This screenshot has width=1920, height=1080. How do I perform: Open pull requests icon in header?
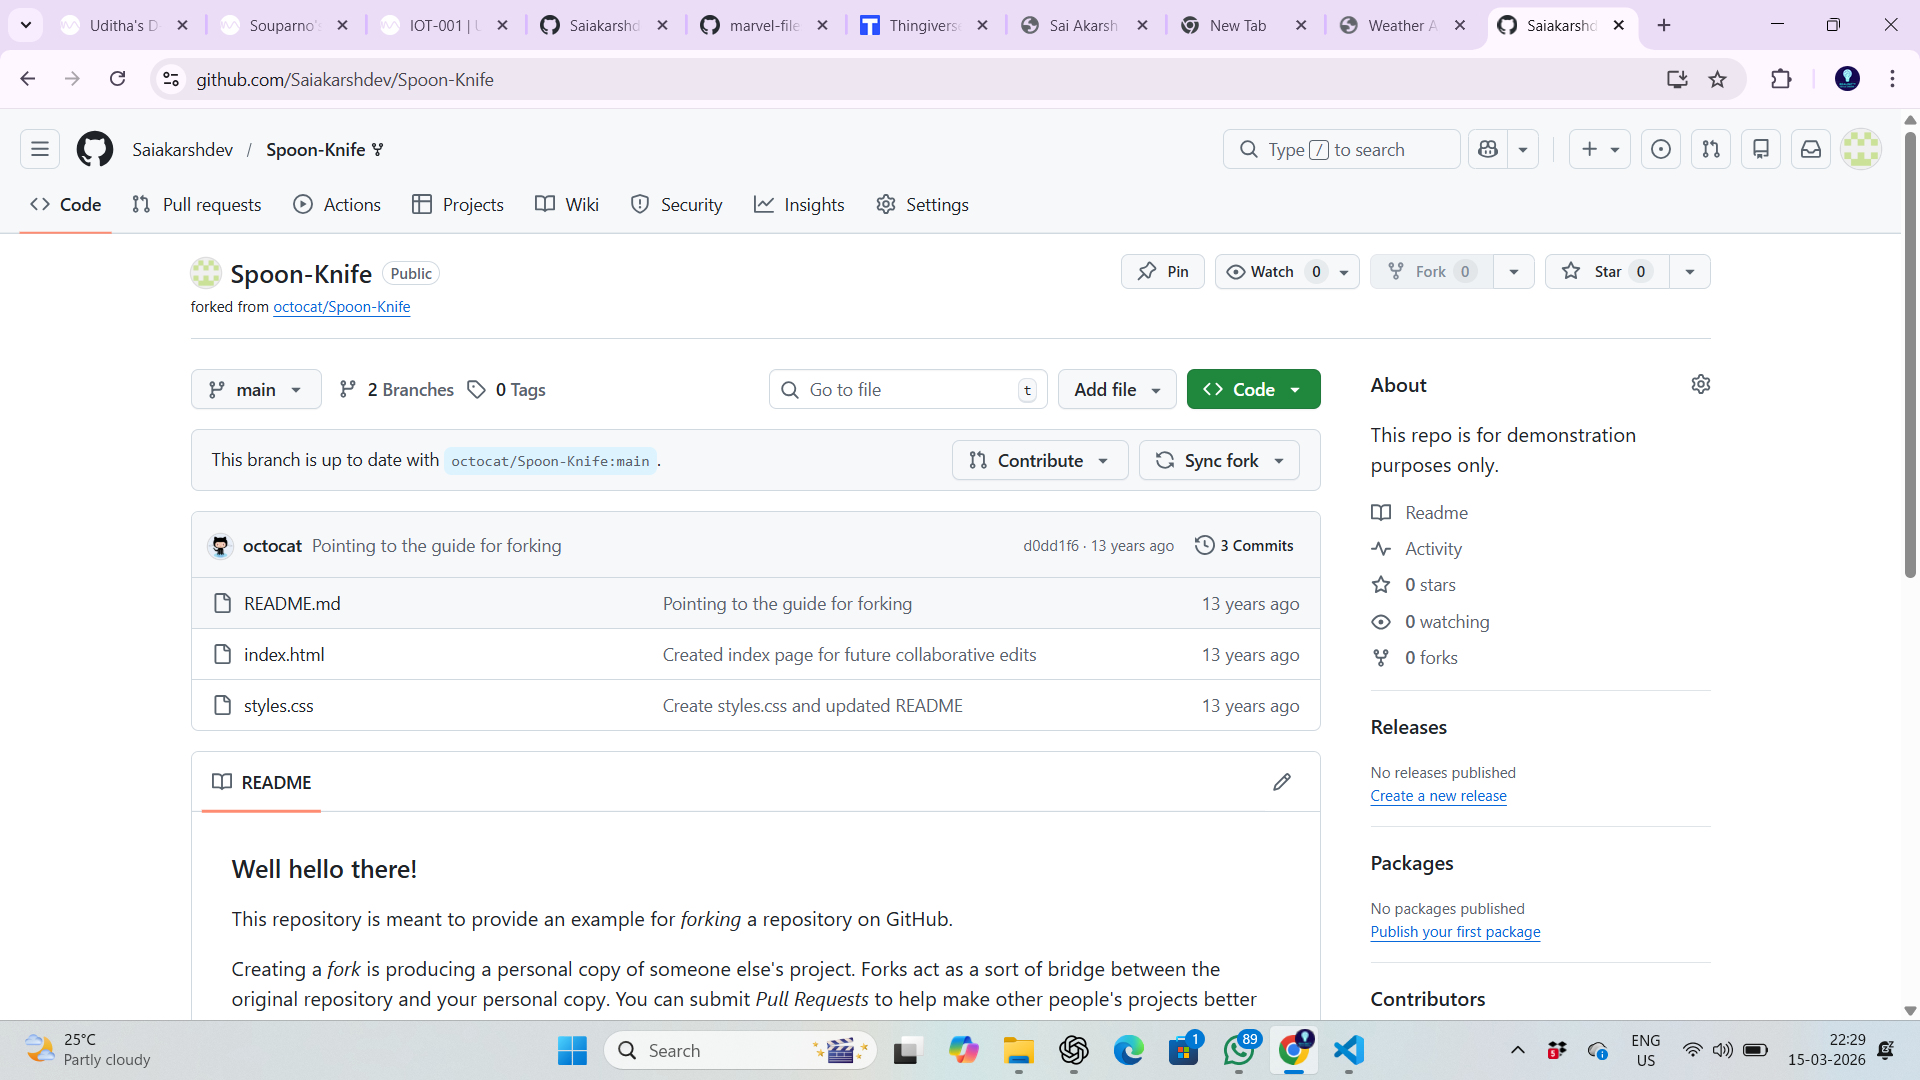(x=1711, y=149)
